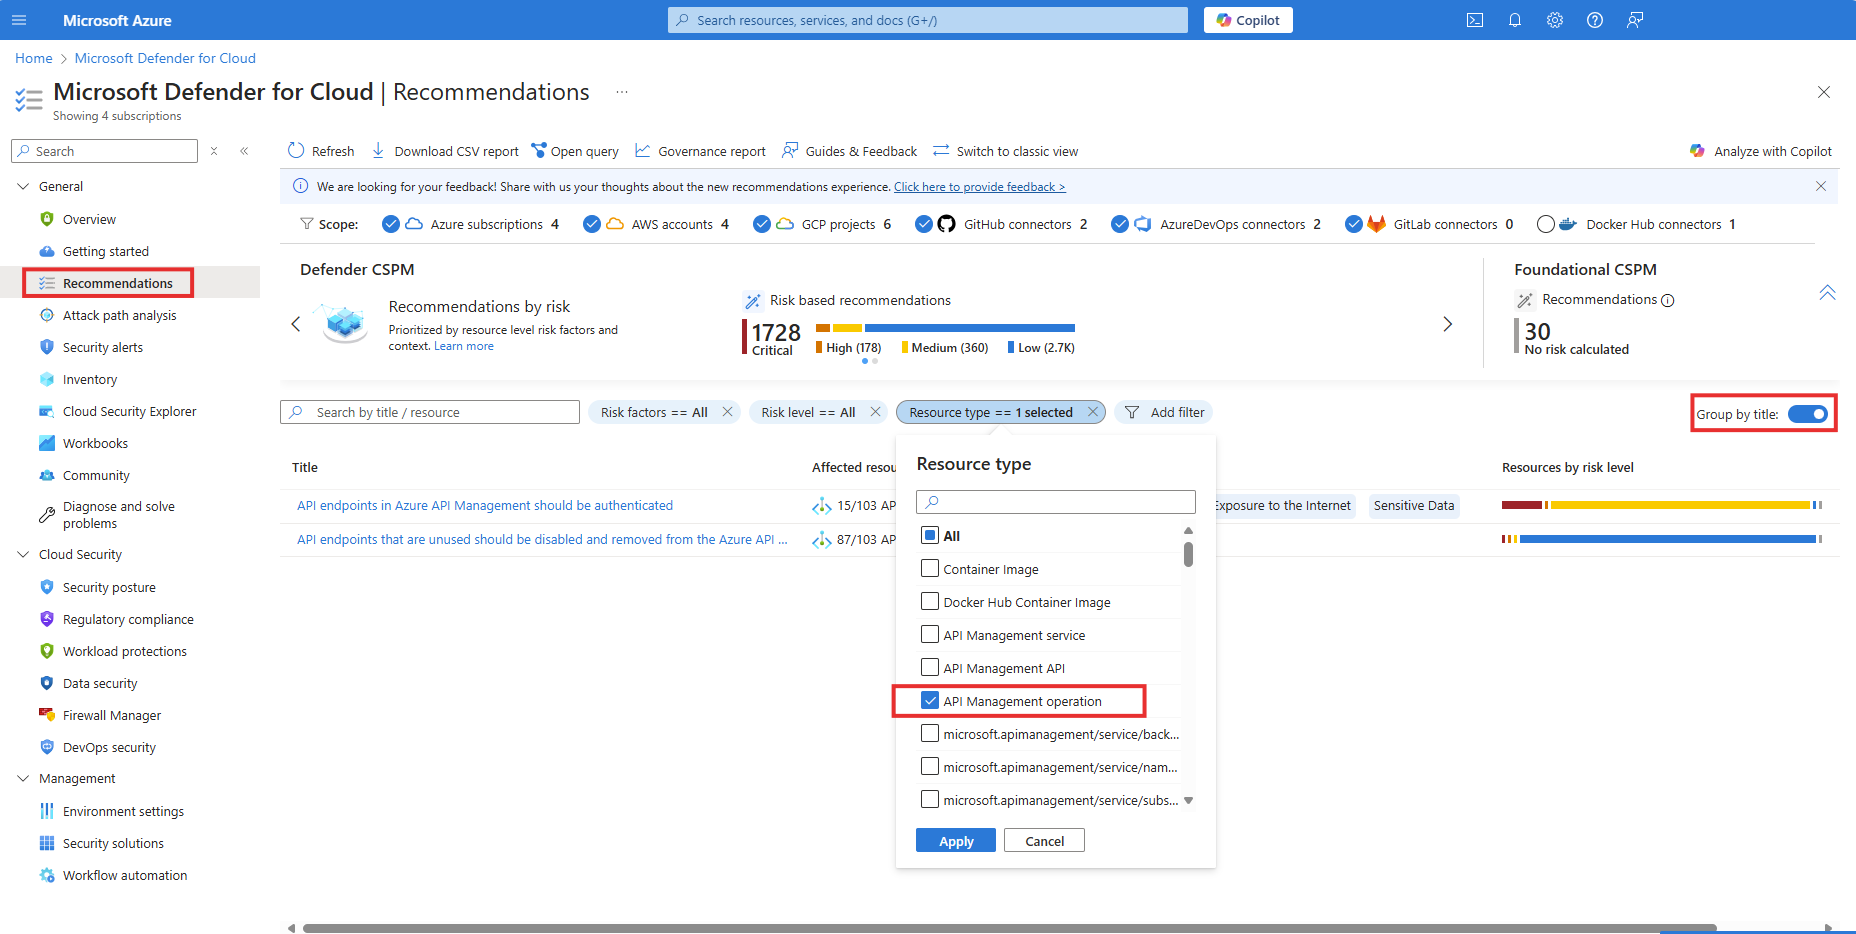Screen dimensions: 1856x934
Task: Click the DevOps security icon
Action: 47,747
